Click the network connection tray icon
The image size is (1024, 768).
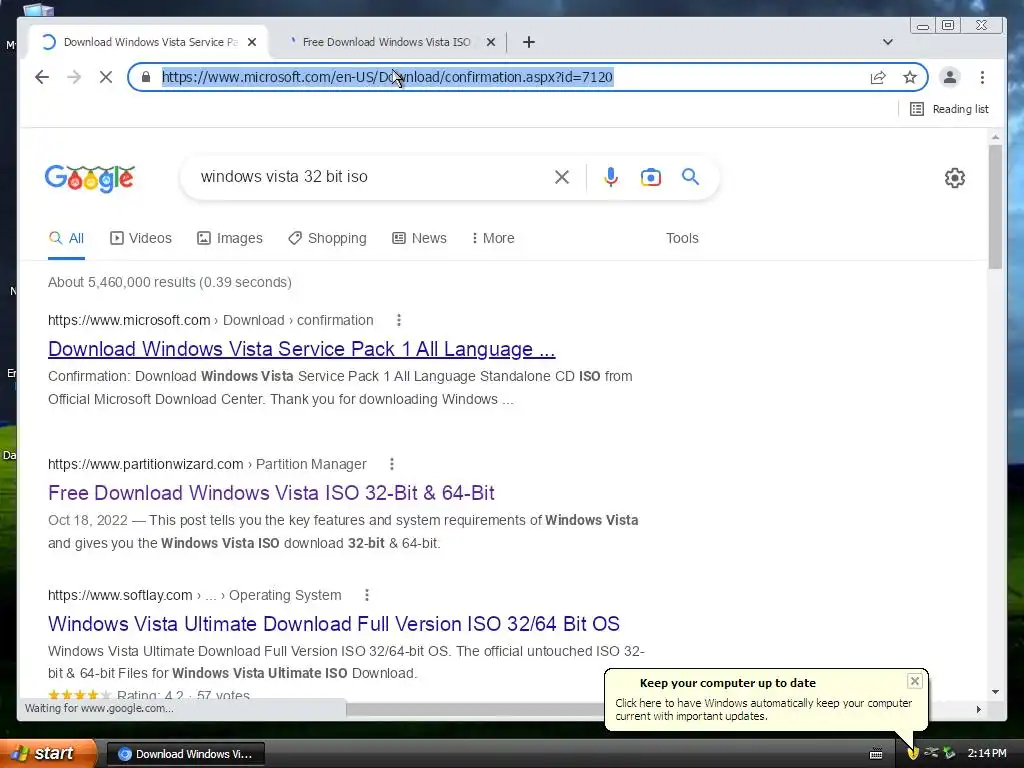931,754
